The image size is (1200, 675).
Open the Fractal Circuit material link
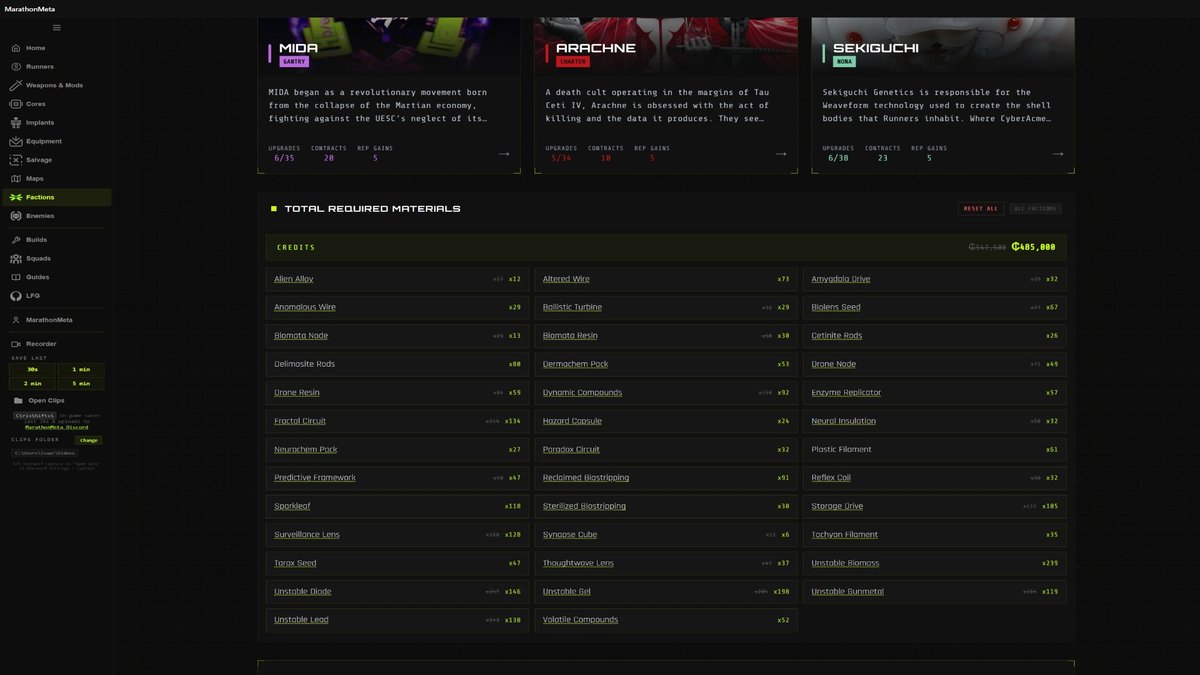(300, 421)
